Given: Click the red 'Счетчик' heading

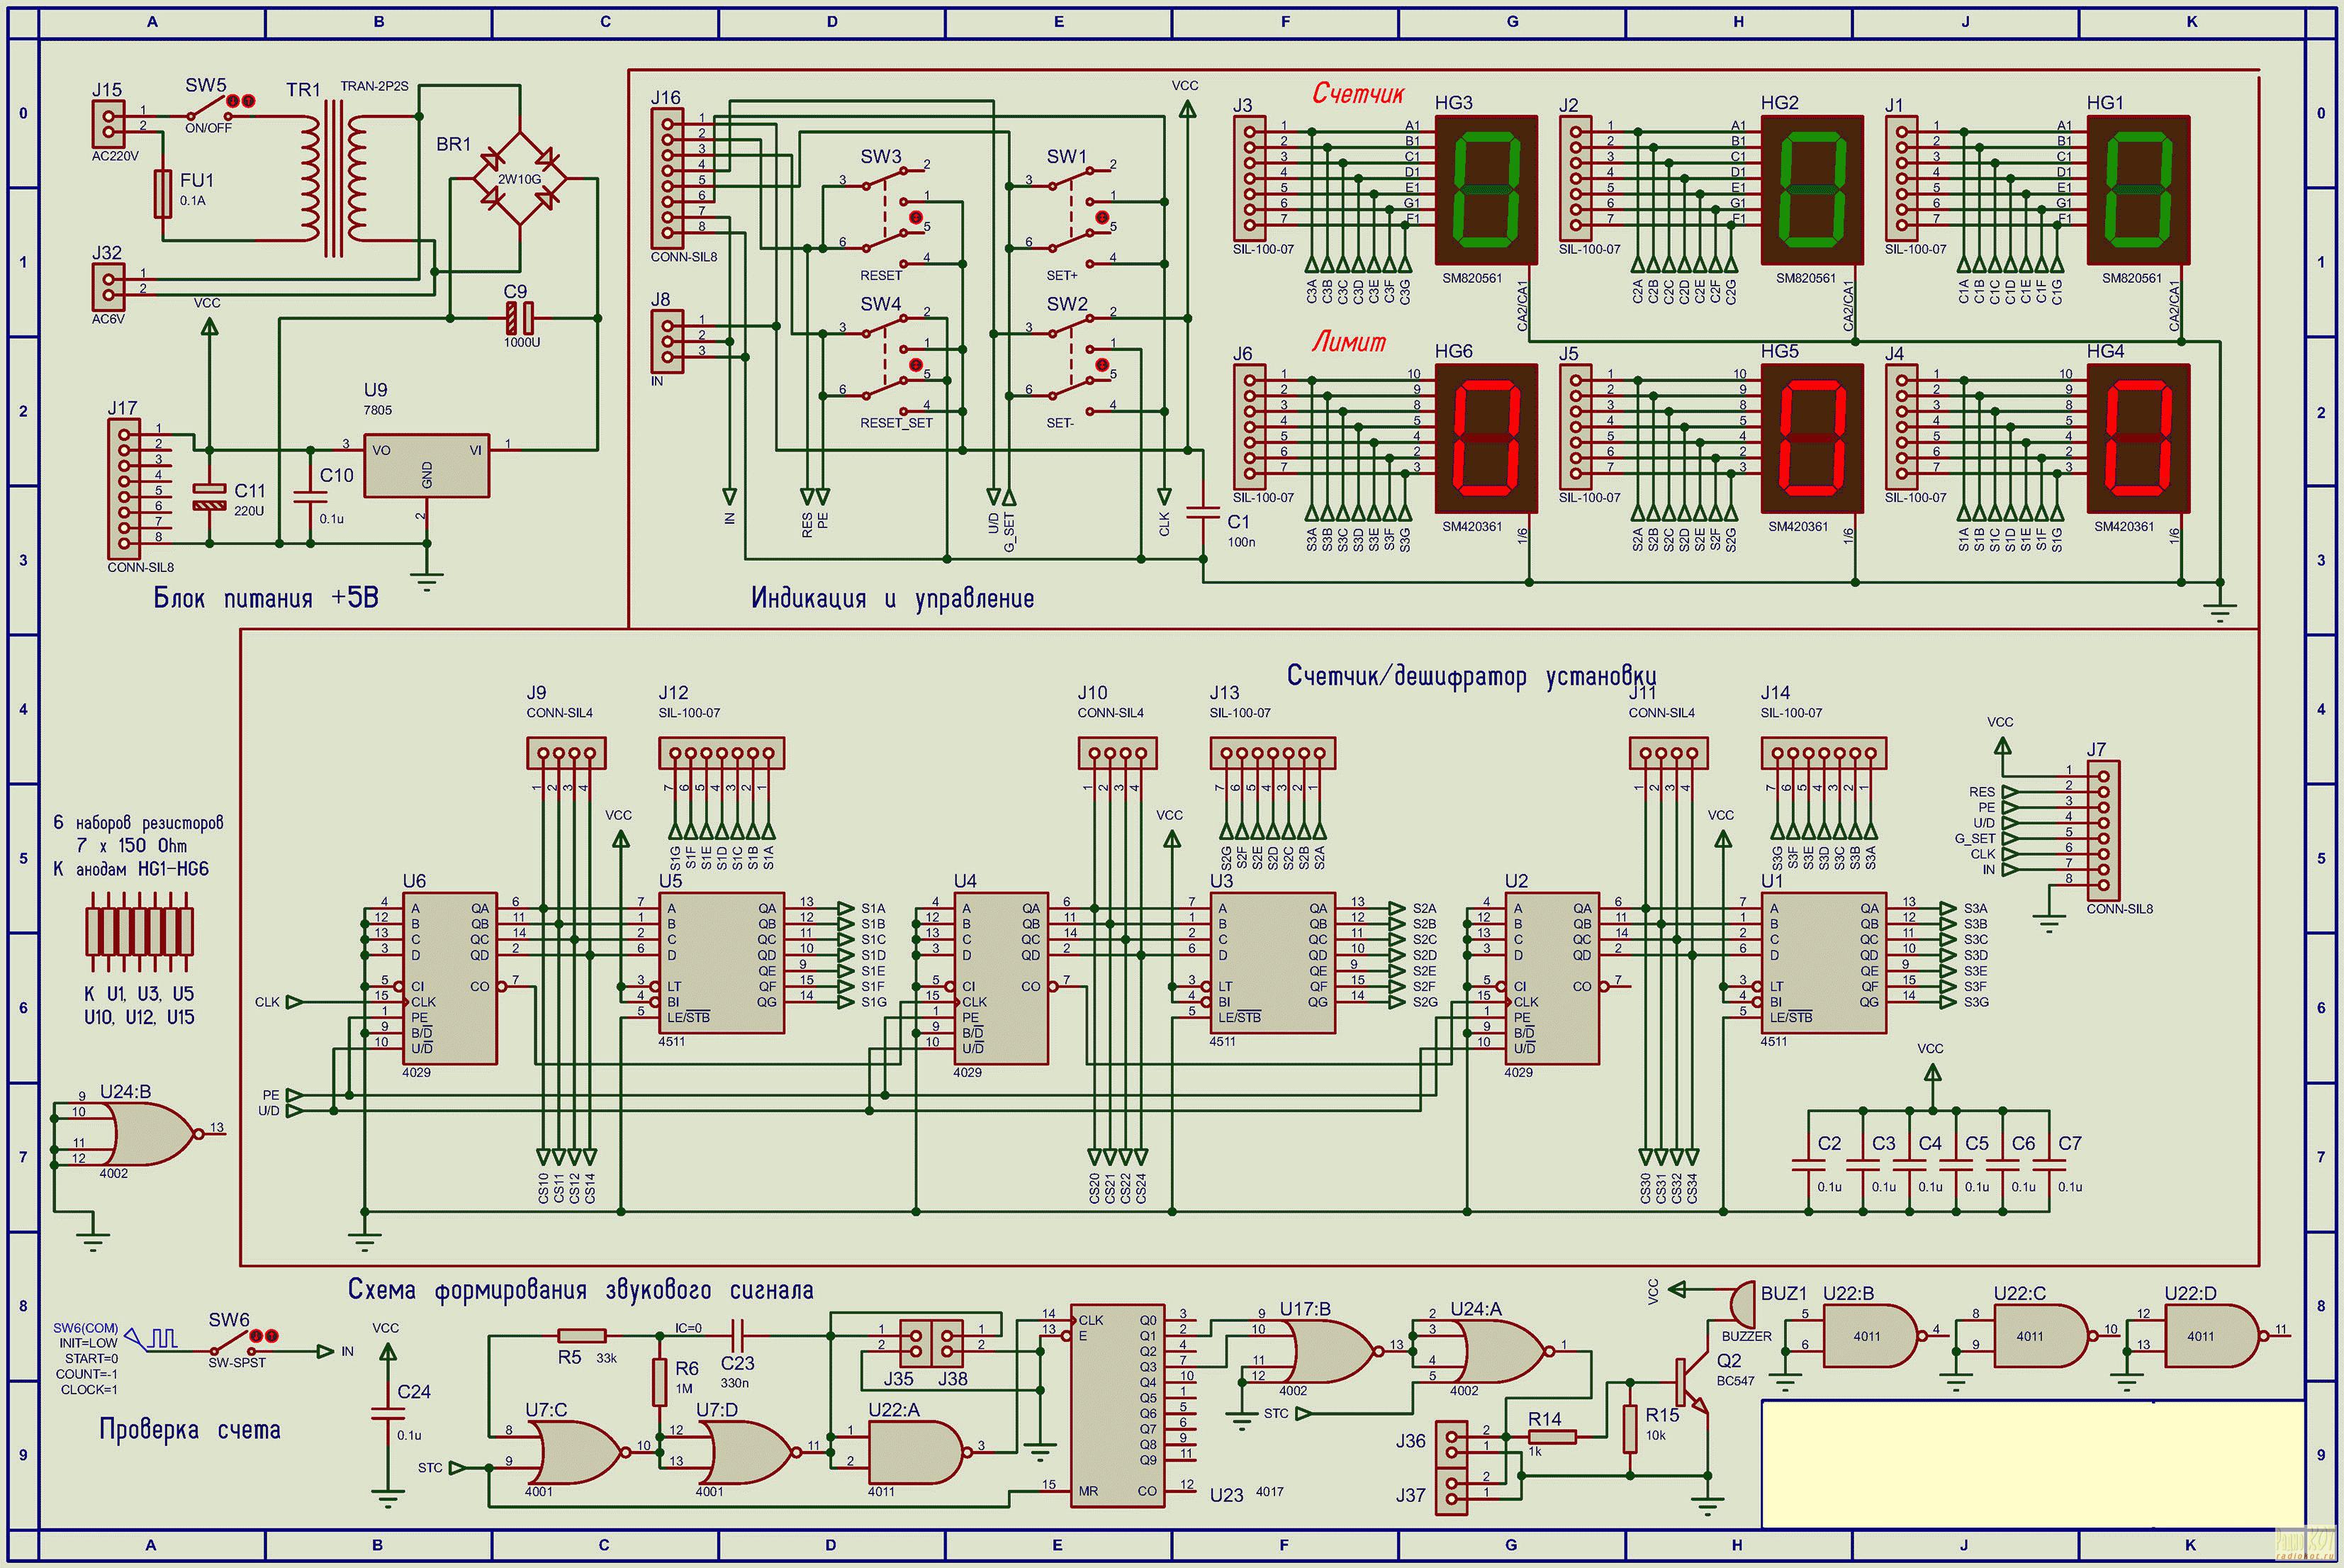Looking at the screenshot, I should coord(1357,94).
